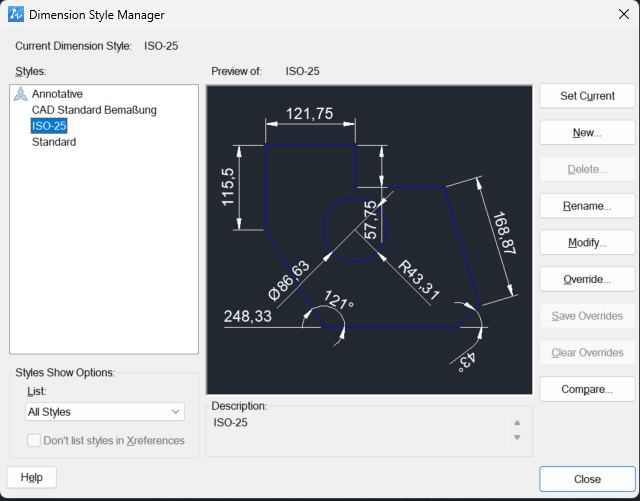Click the Ø86,63 diameter dimension text

(289, 281)
